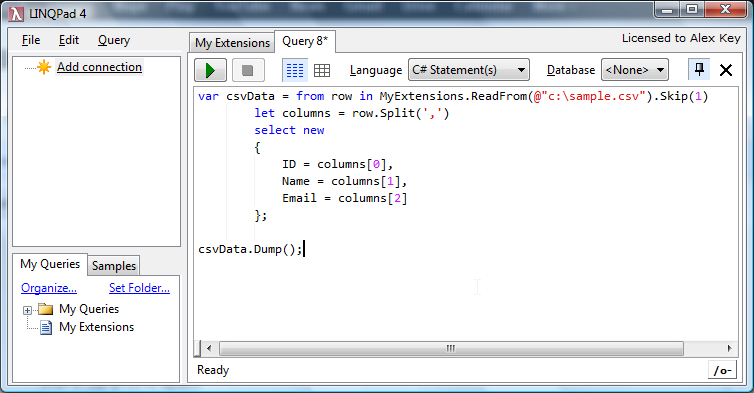Switch to rich text results view icon

(294, 70)
